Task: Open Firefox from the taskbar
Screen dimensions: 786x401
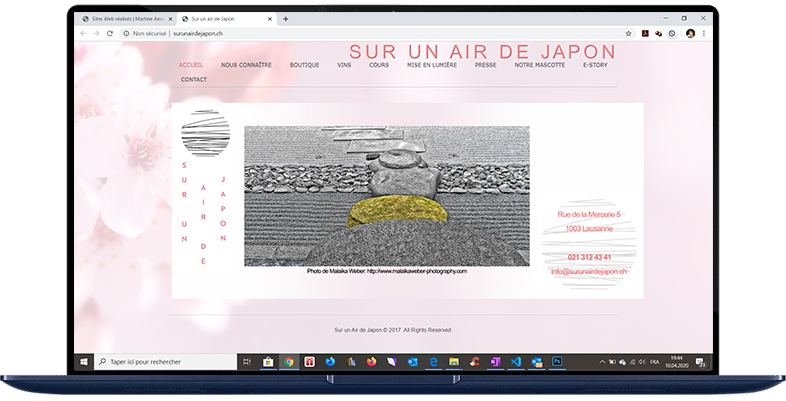Action: coord(371,361)
